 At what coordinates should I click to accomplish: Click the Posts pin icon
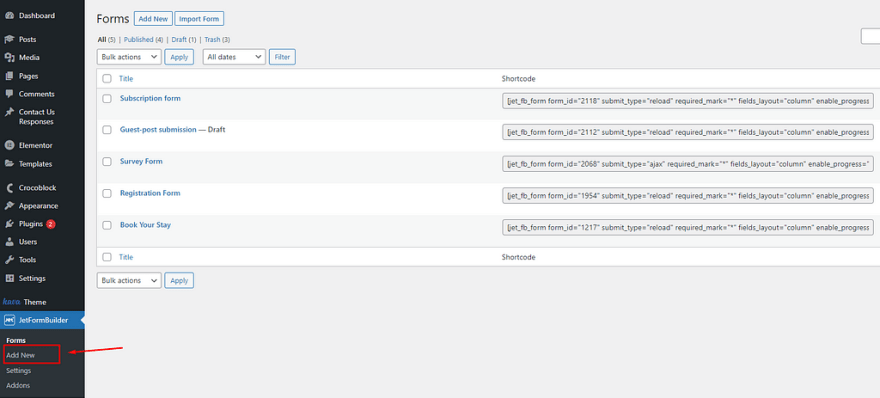[x=9, y=39]
